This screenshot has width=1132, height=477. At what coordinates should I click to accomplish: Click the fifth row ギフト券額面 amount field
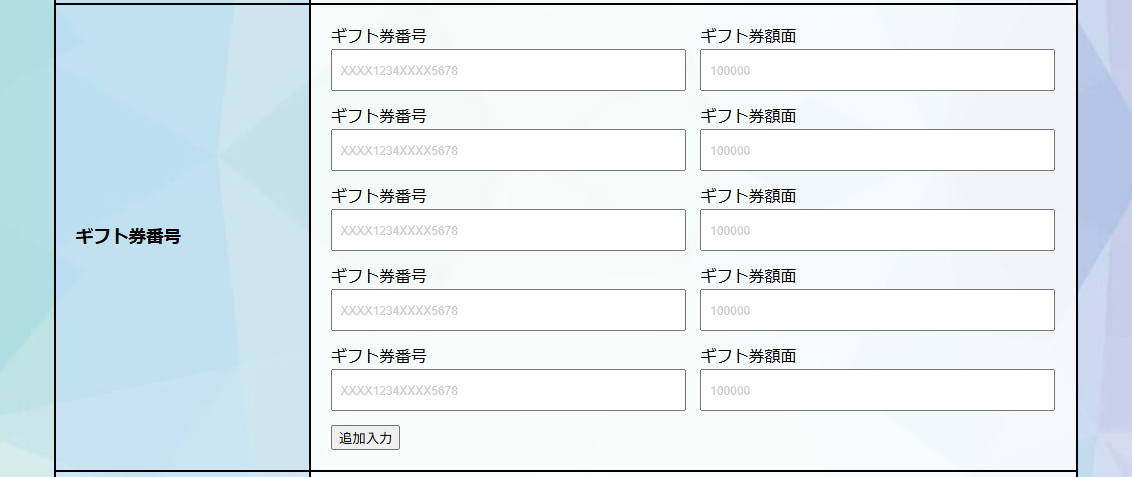[877, 390]
